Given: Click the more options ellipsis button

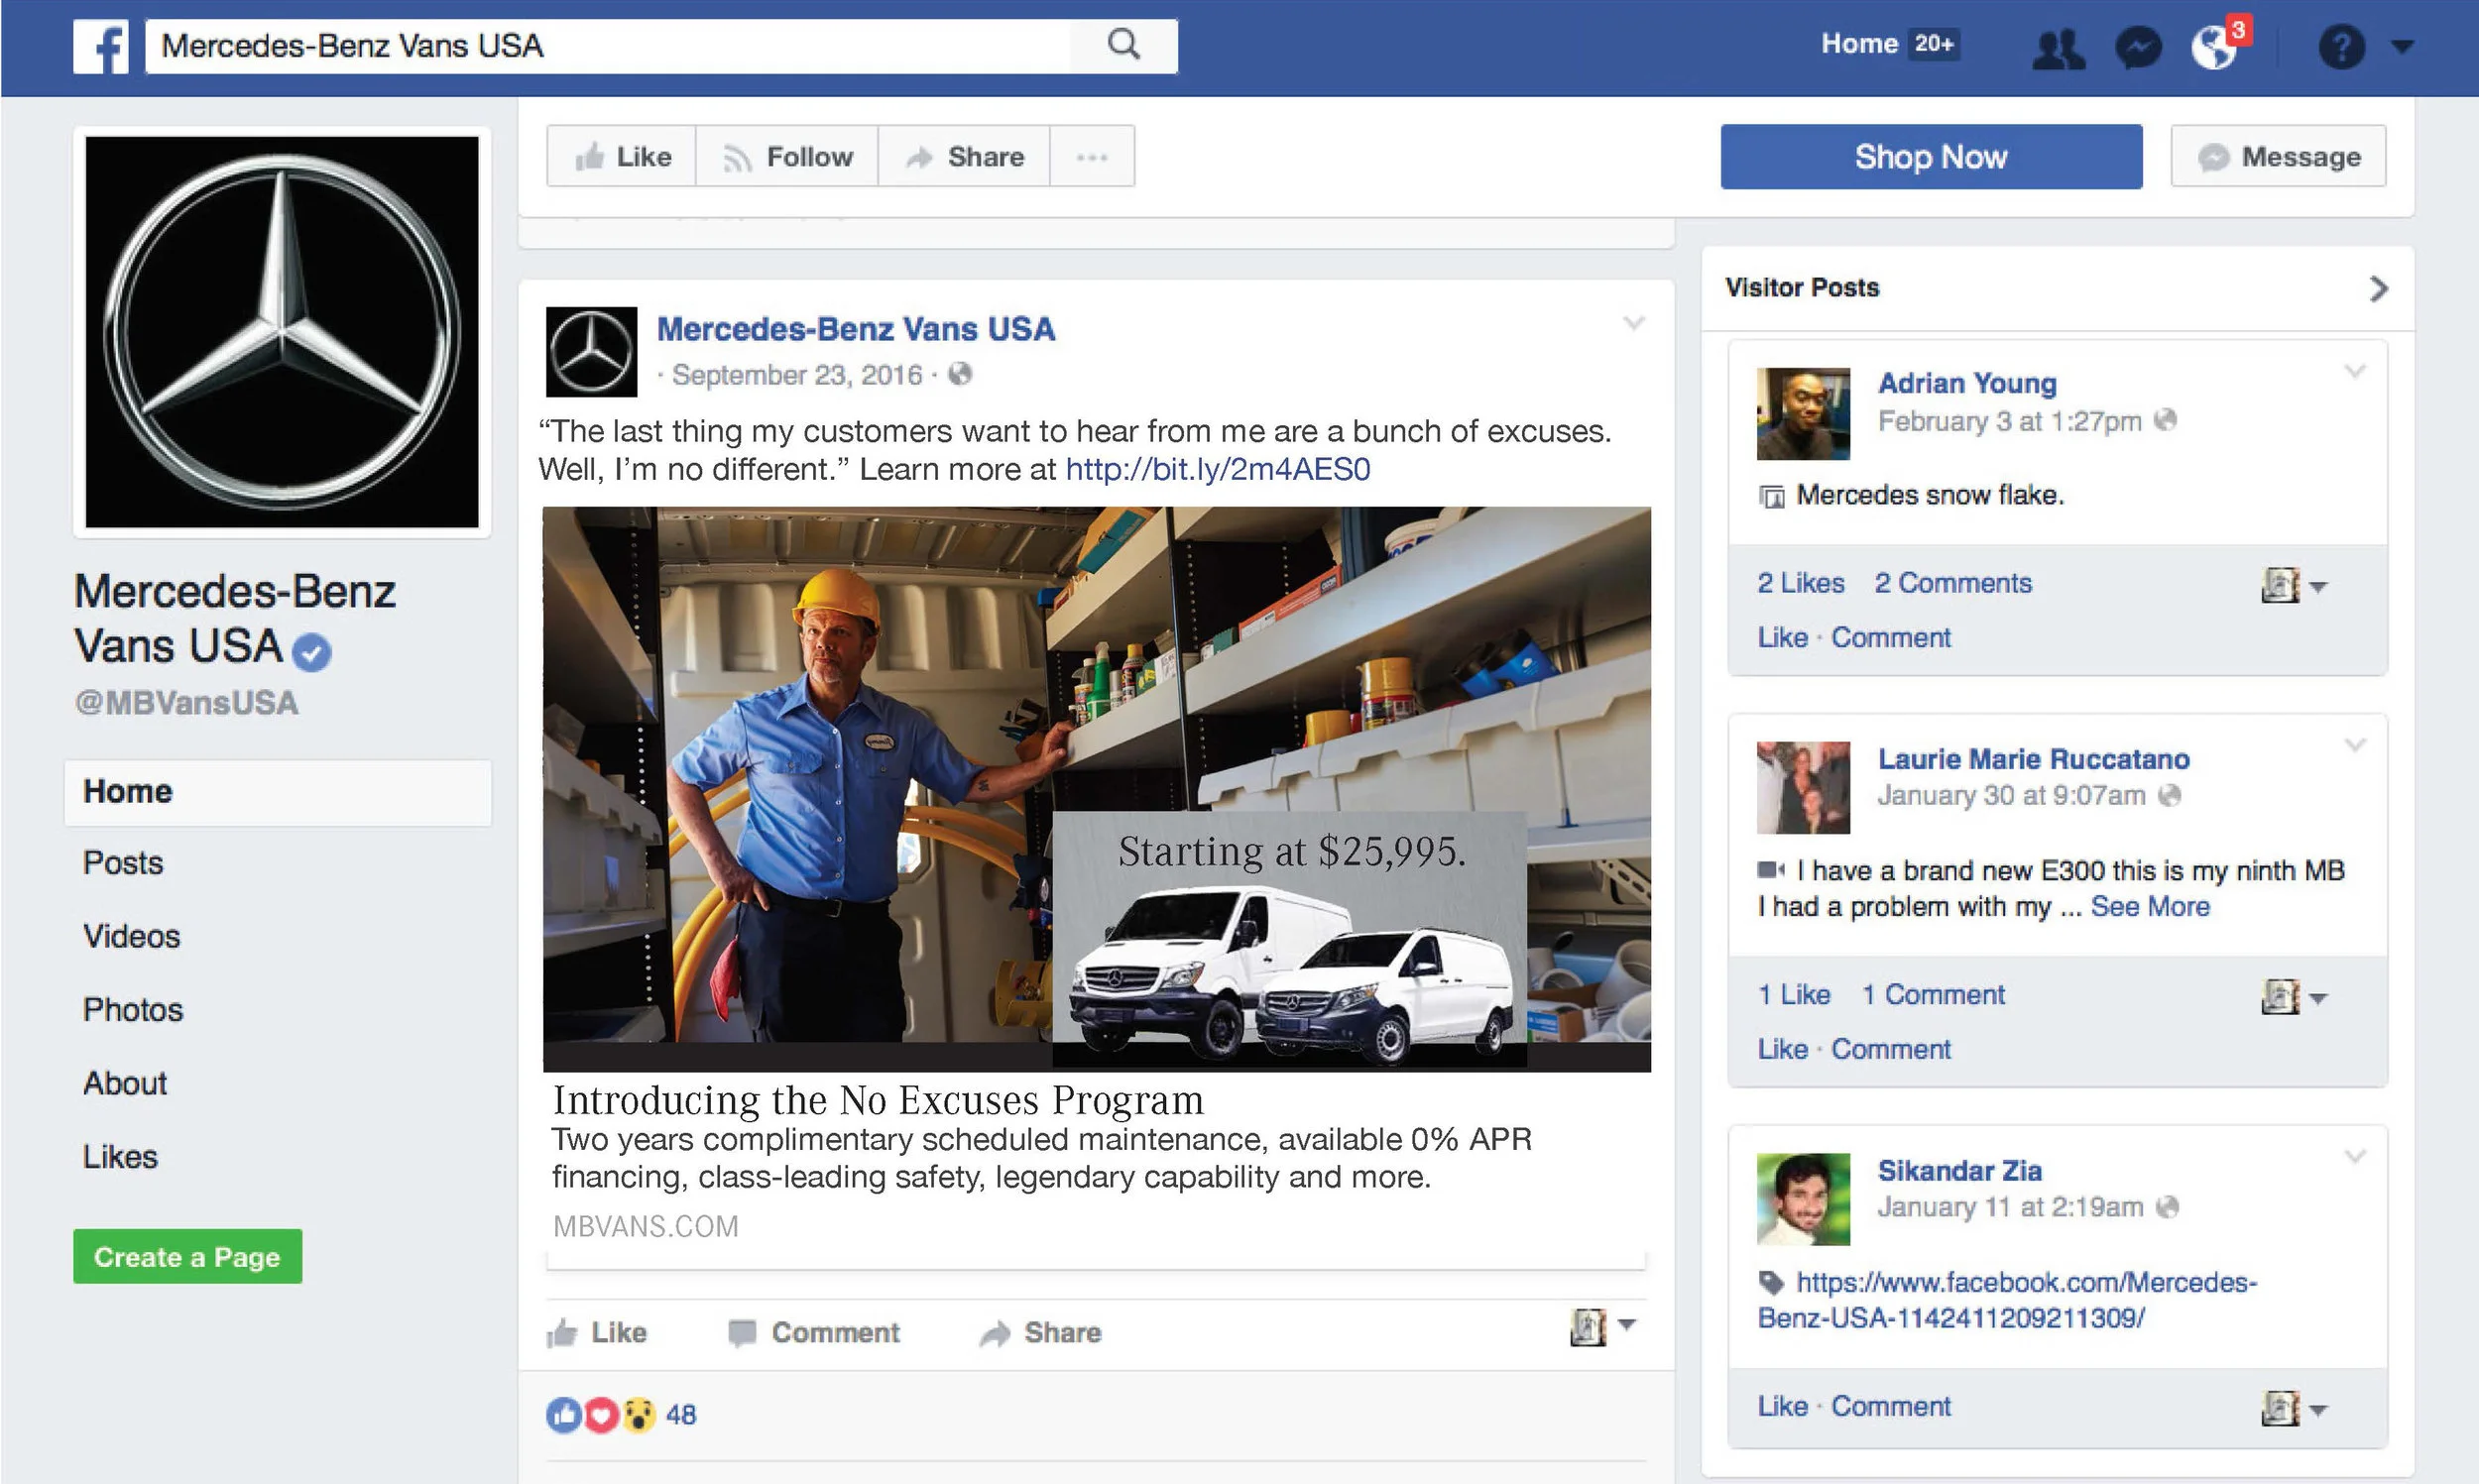Looking at the screenshot, I should pos(1091,157).
